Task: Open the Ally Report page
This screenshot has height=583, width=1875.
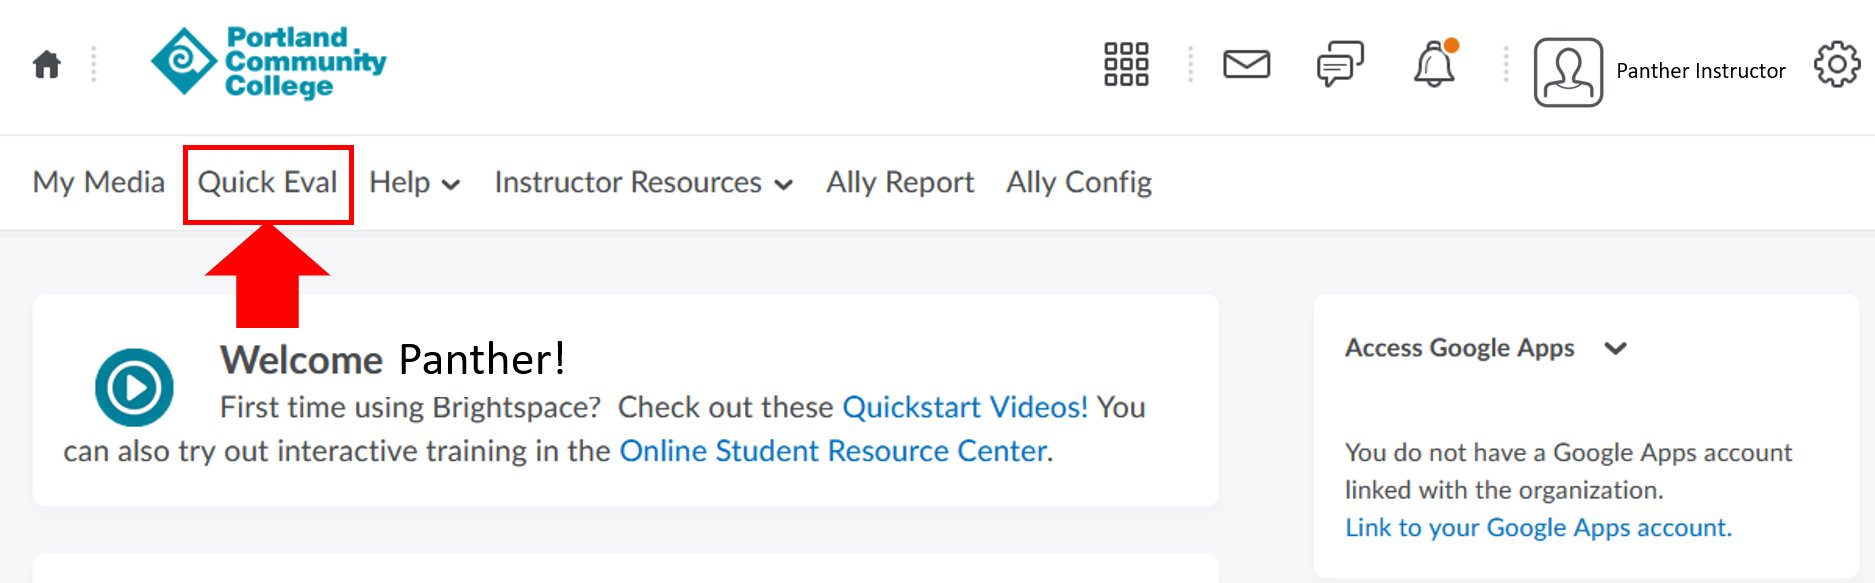Action: pyautogui.click(x=898, y=182)
